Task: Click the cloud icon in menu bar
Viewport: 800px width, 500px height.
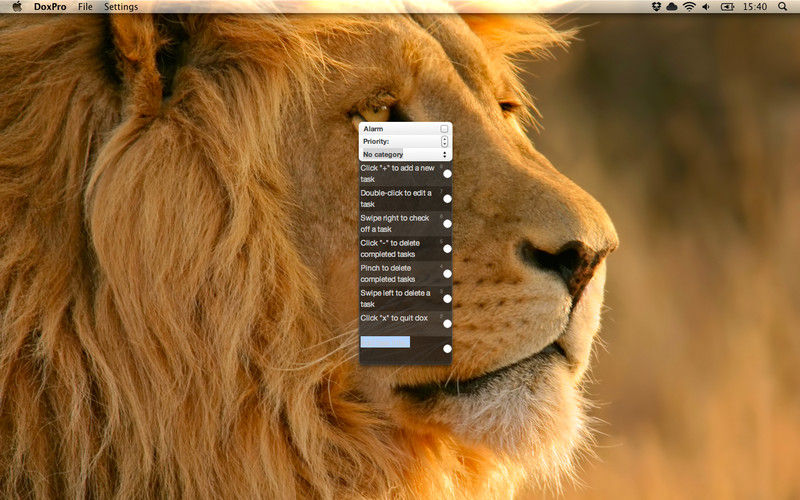Action: coord(672,7)
